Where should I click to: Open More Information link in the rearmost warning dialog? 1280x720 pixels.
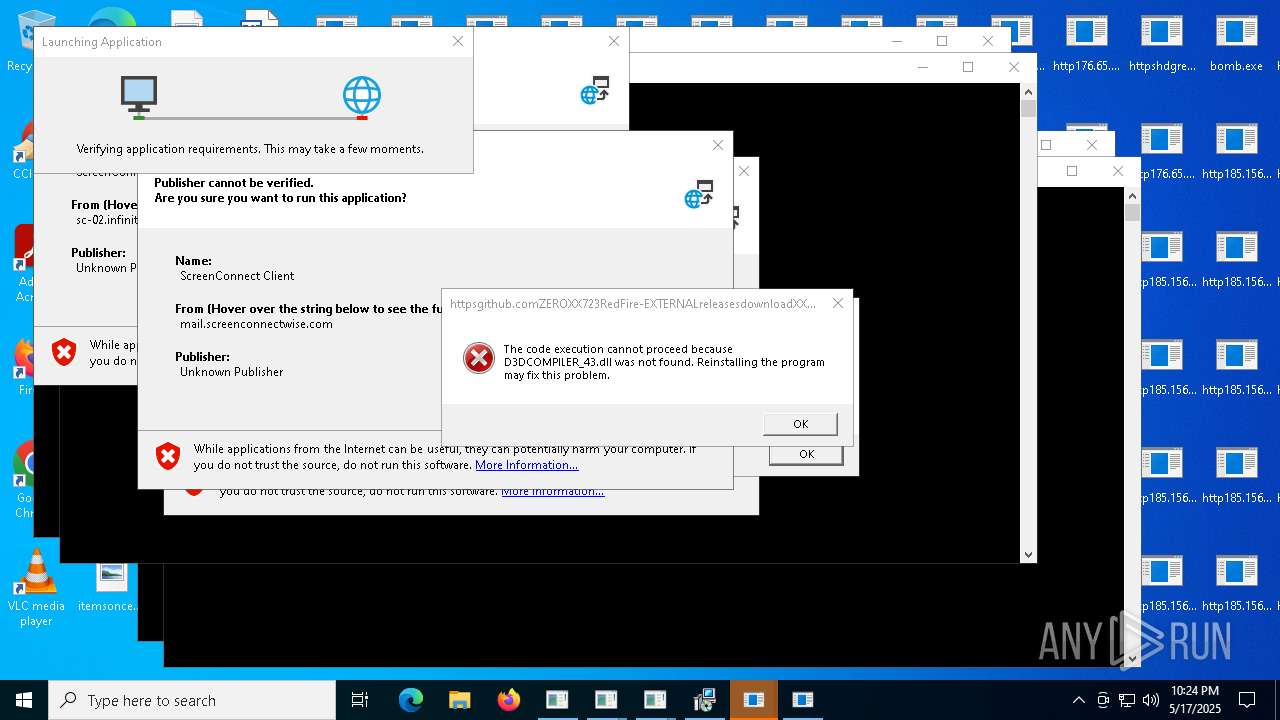click(x=552, y=491)
